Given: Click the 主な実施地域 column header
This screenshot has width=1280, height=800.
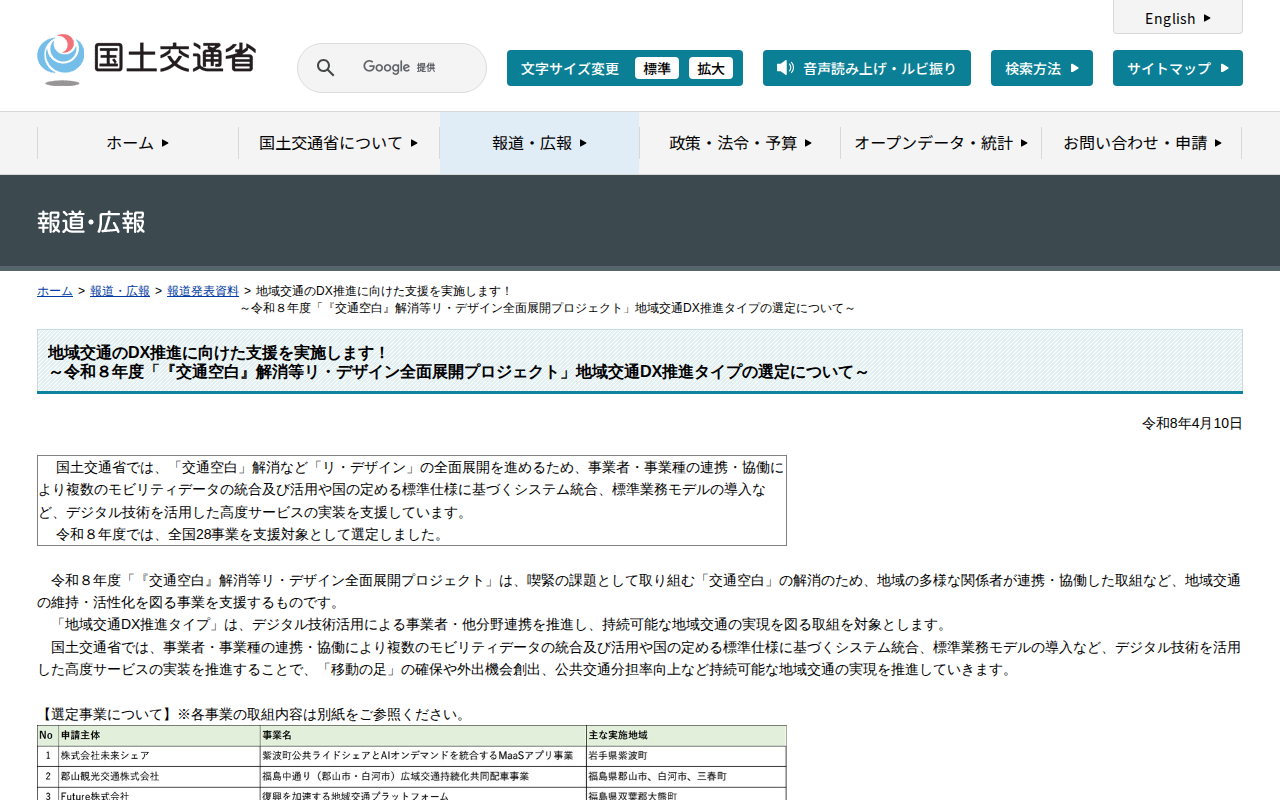Looking at the screenshot, I should pos(686,735).
